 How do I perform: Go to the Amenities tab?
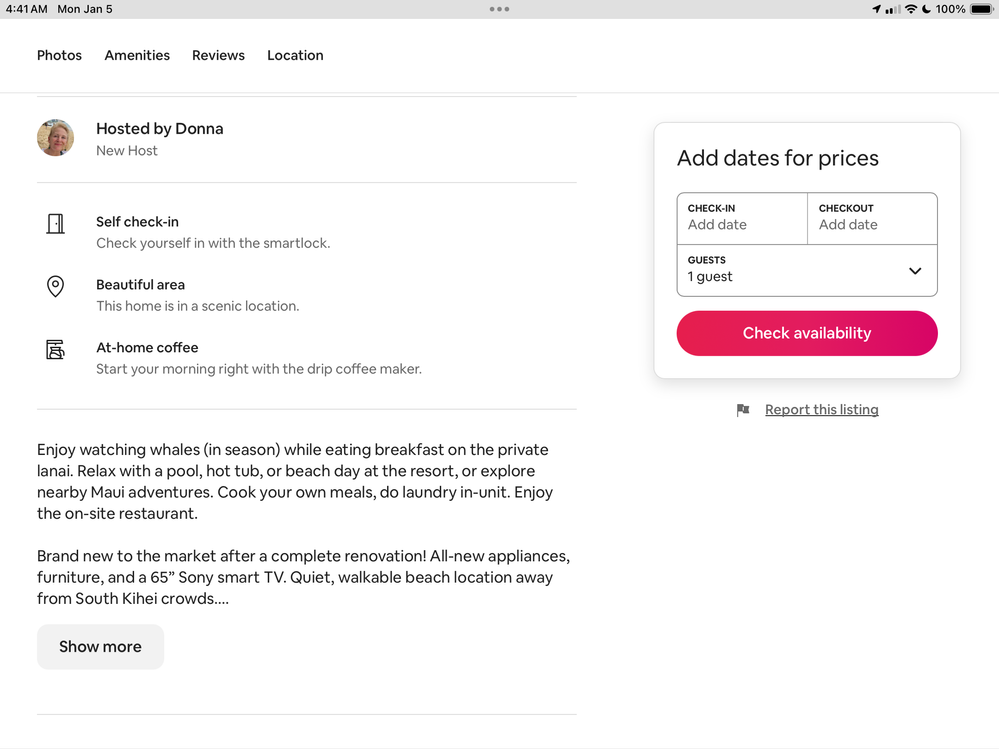tap(137, 56)
